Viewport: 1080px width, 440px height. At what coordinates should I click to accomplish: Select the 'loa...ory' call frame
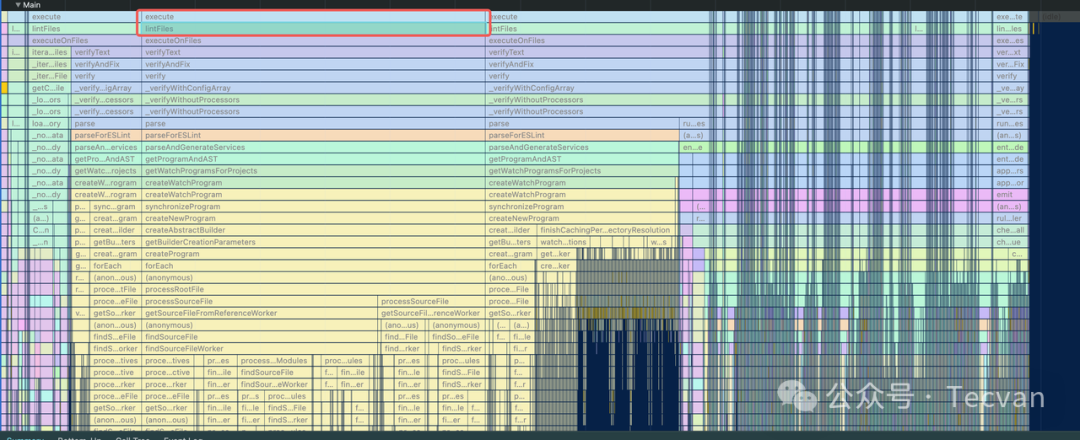50,124
